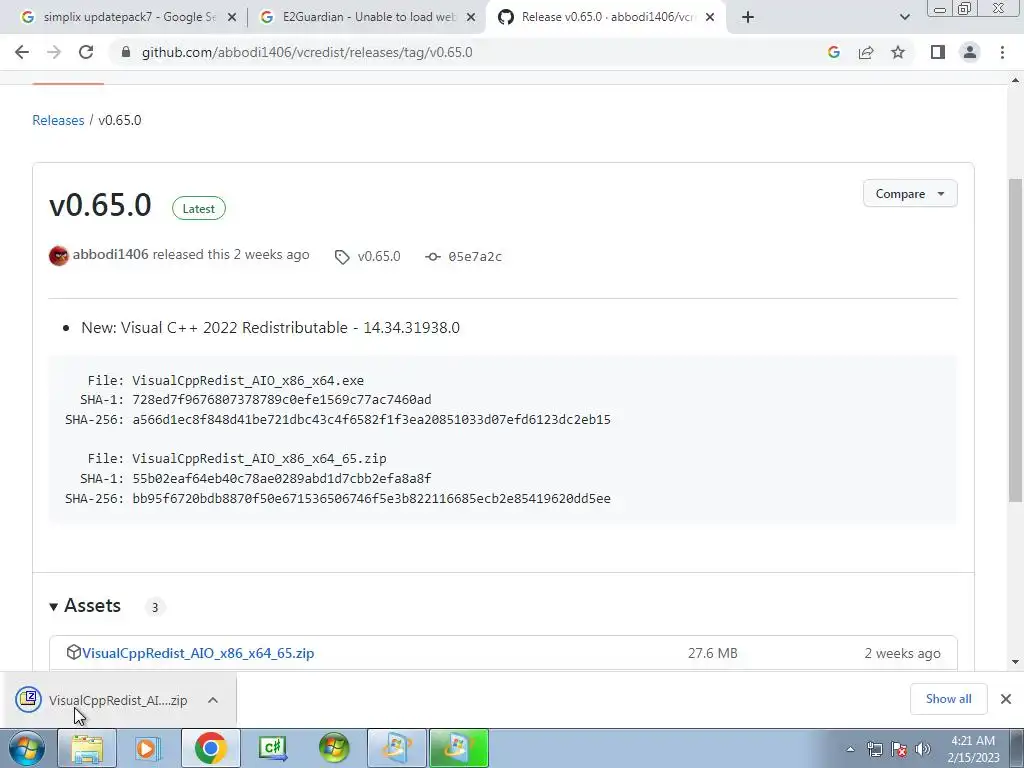The width and height of the screenshot is (1024, 768).
Task: Show hidden system tray icons
Action: [850, 750]
